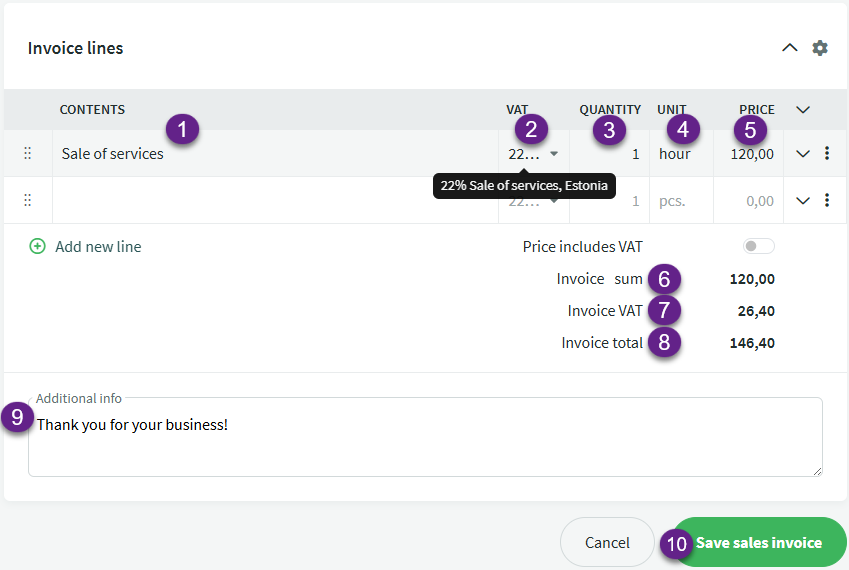Click into the Additional info text area
This screenshot has width=849, height=570.
424,445
